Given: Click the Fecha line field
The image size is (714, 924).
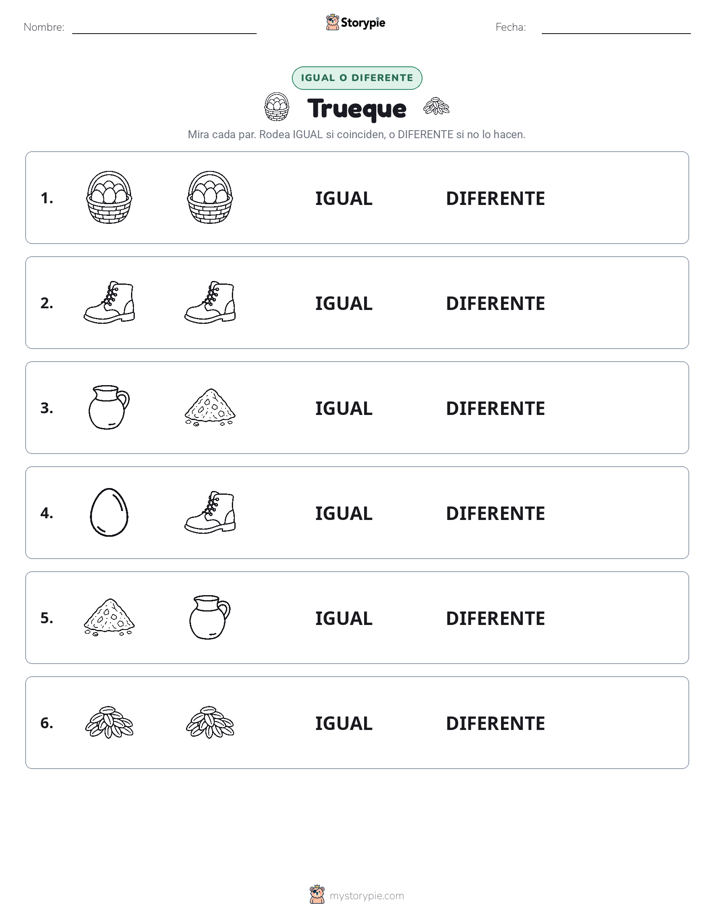Looking at the screenshot, I should tap(616, 28).
